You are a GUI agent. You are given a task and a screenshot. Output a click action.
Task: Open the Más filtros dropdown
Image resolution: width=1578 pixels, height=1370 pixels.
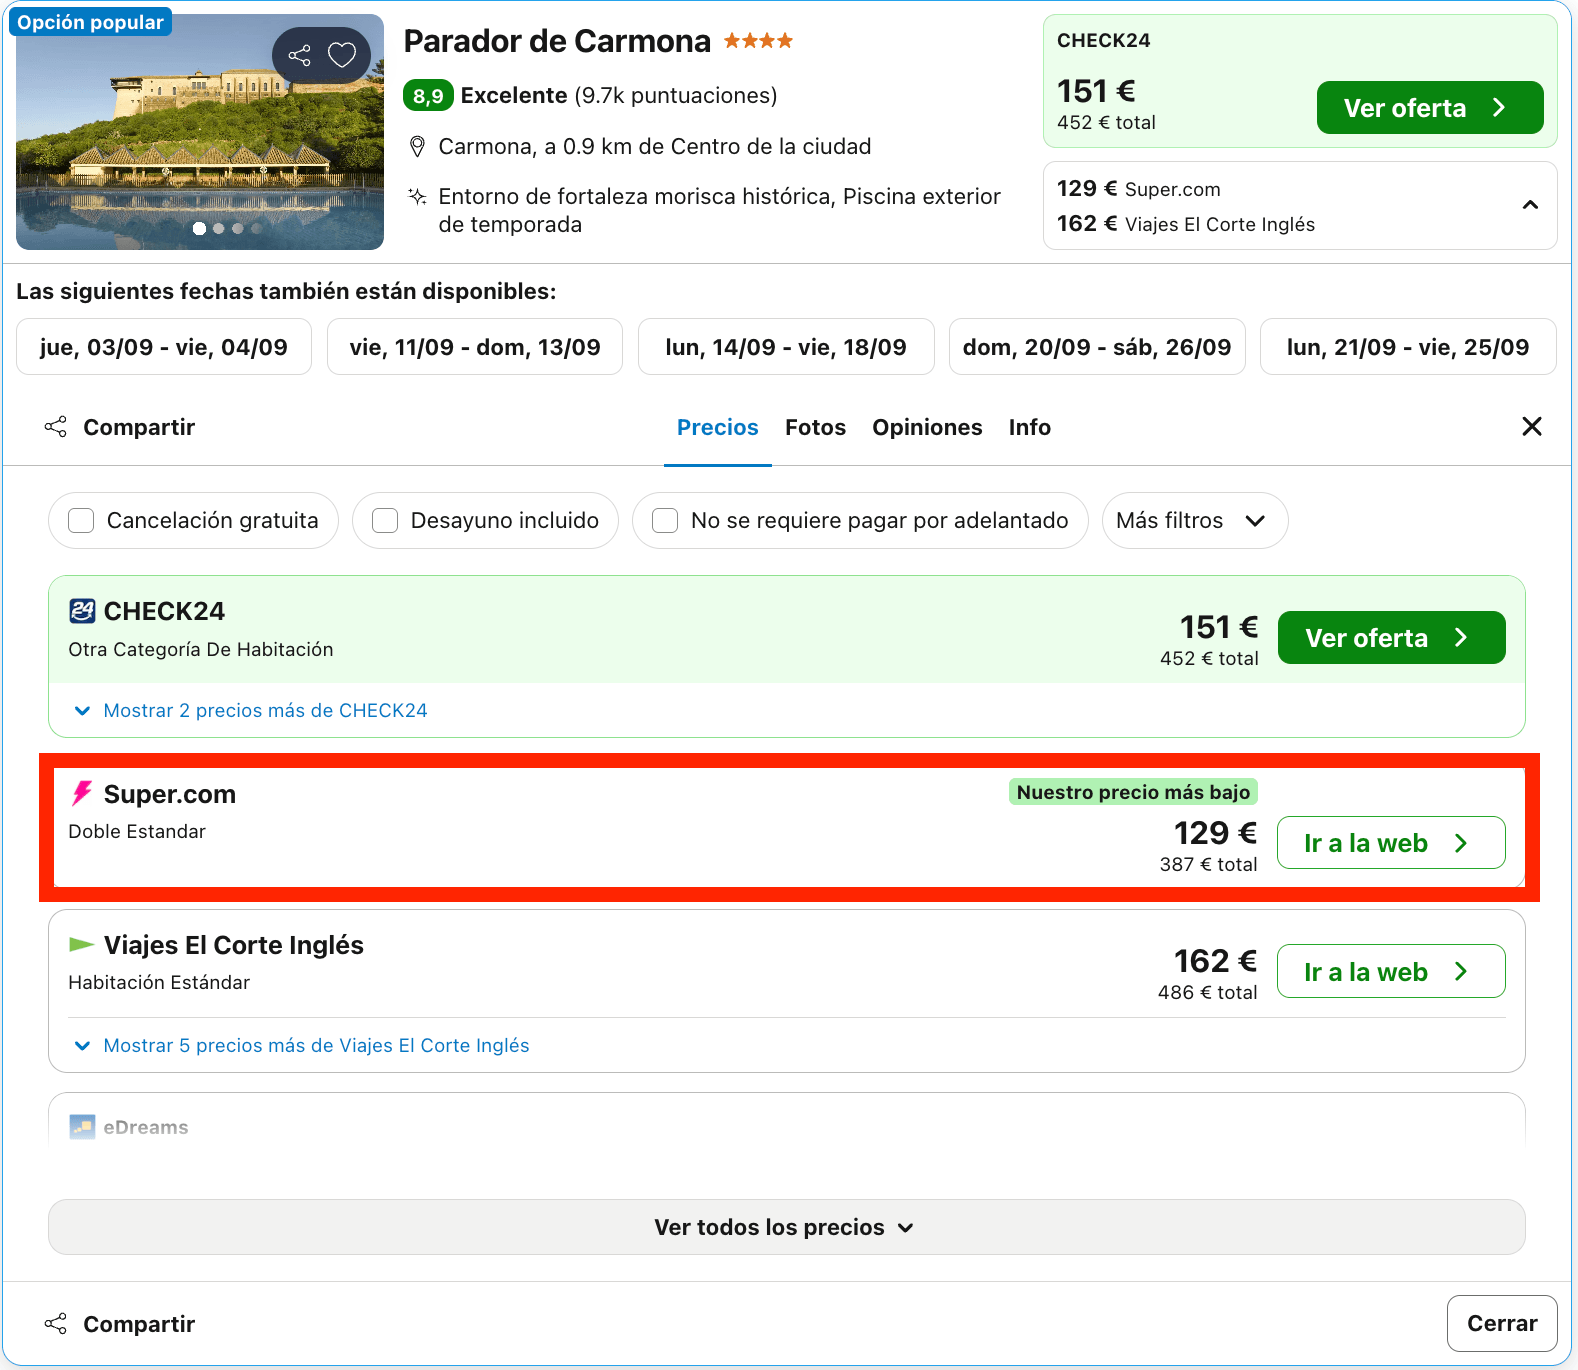(x=1195, y=521)
